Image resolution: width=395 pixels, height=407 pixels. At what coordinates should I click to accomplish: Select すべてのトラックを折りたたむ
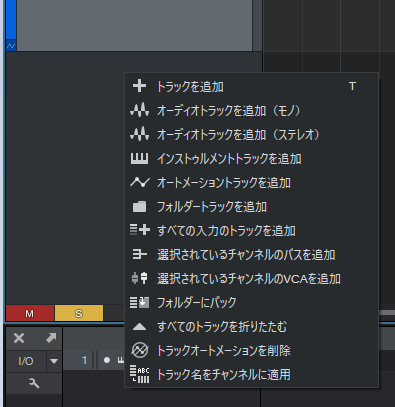pos(252,326)
